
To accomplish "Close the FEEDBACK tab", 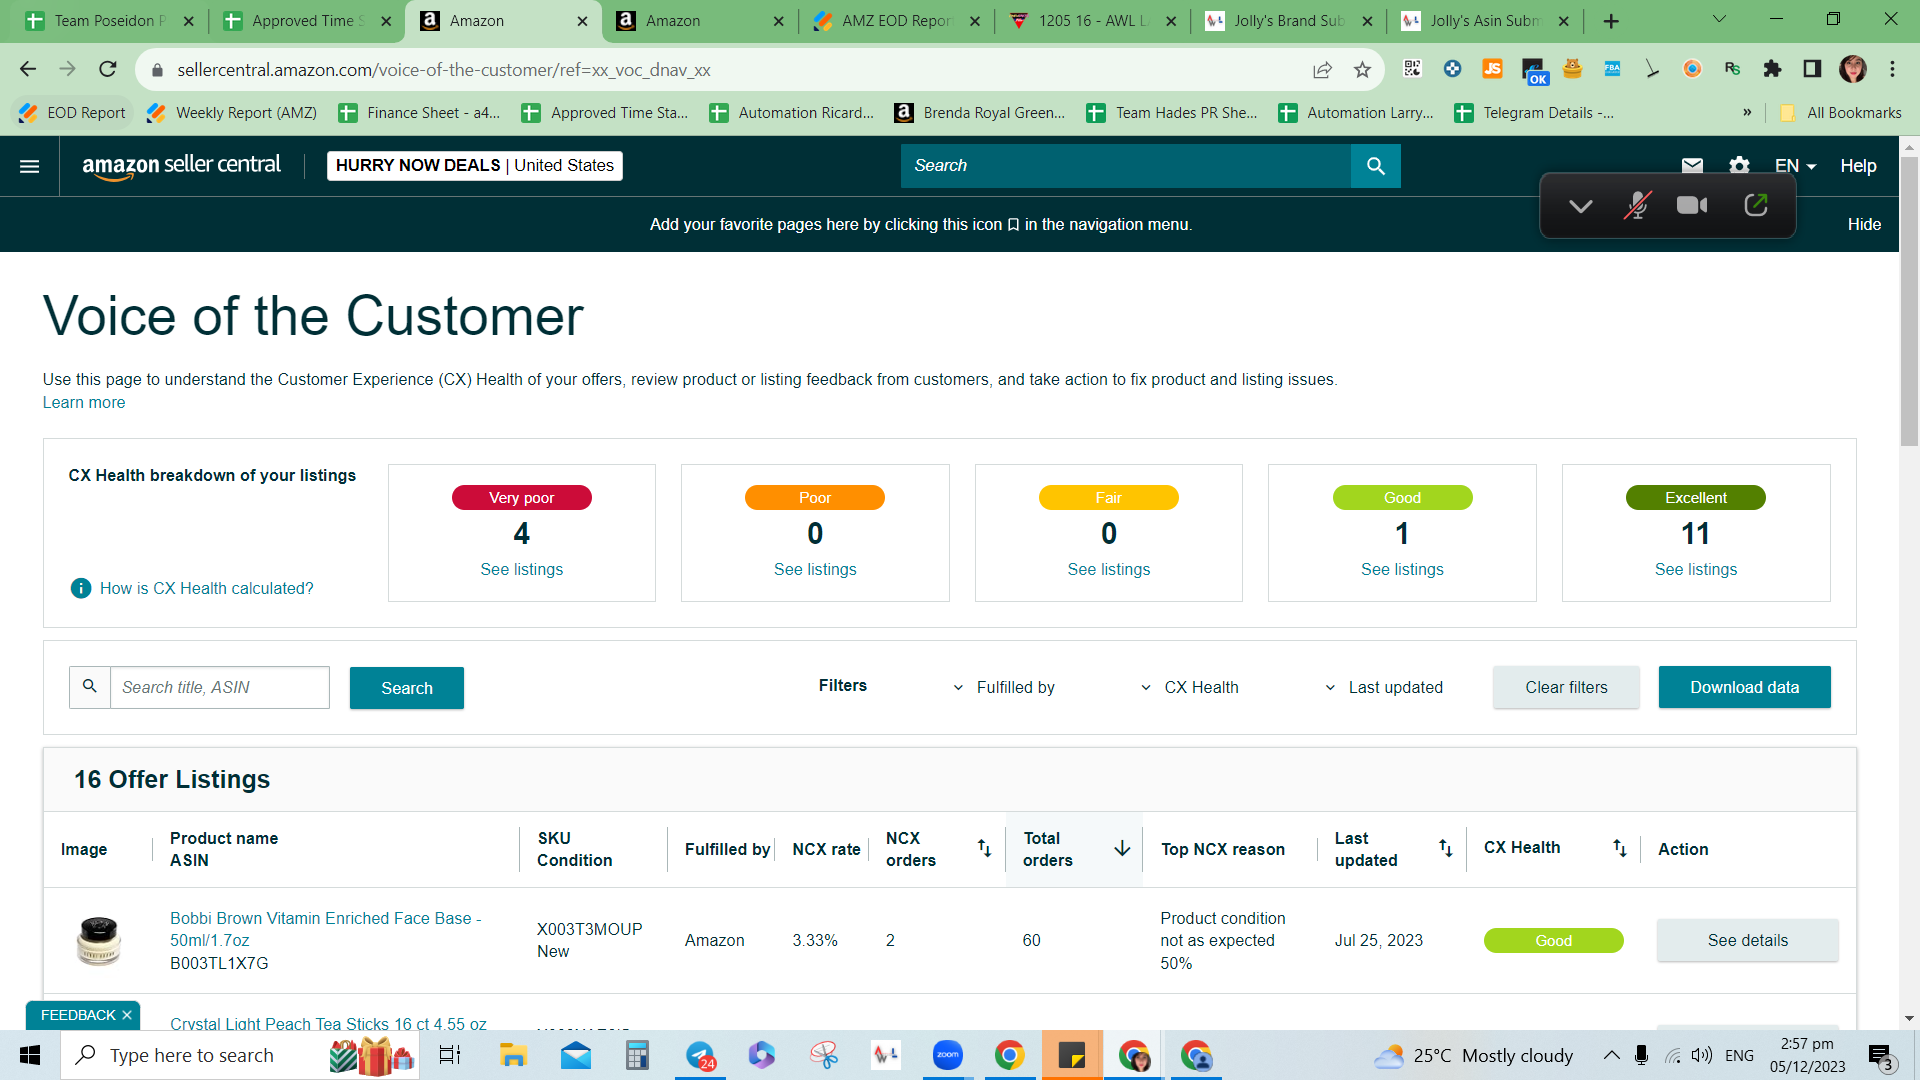I will 127,1015.
